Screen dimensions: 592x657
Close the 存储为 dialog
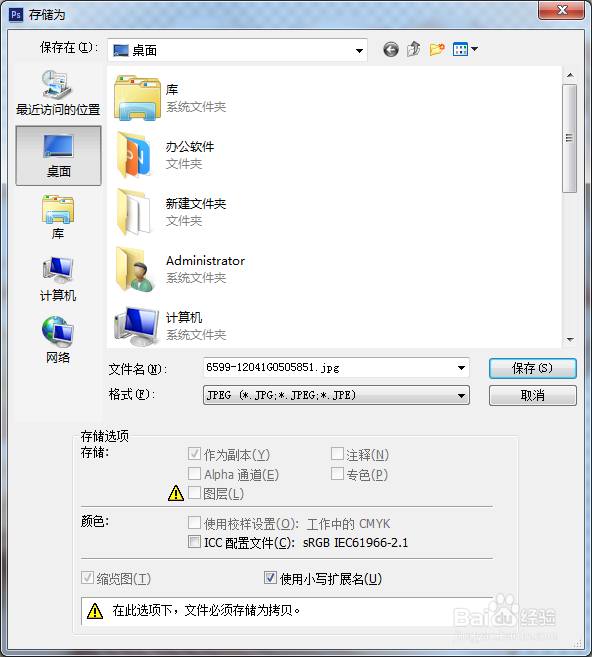(561, 10)
